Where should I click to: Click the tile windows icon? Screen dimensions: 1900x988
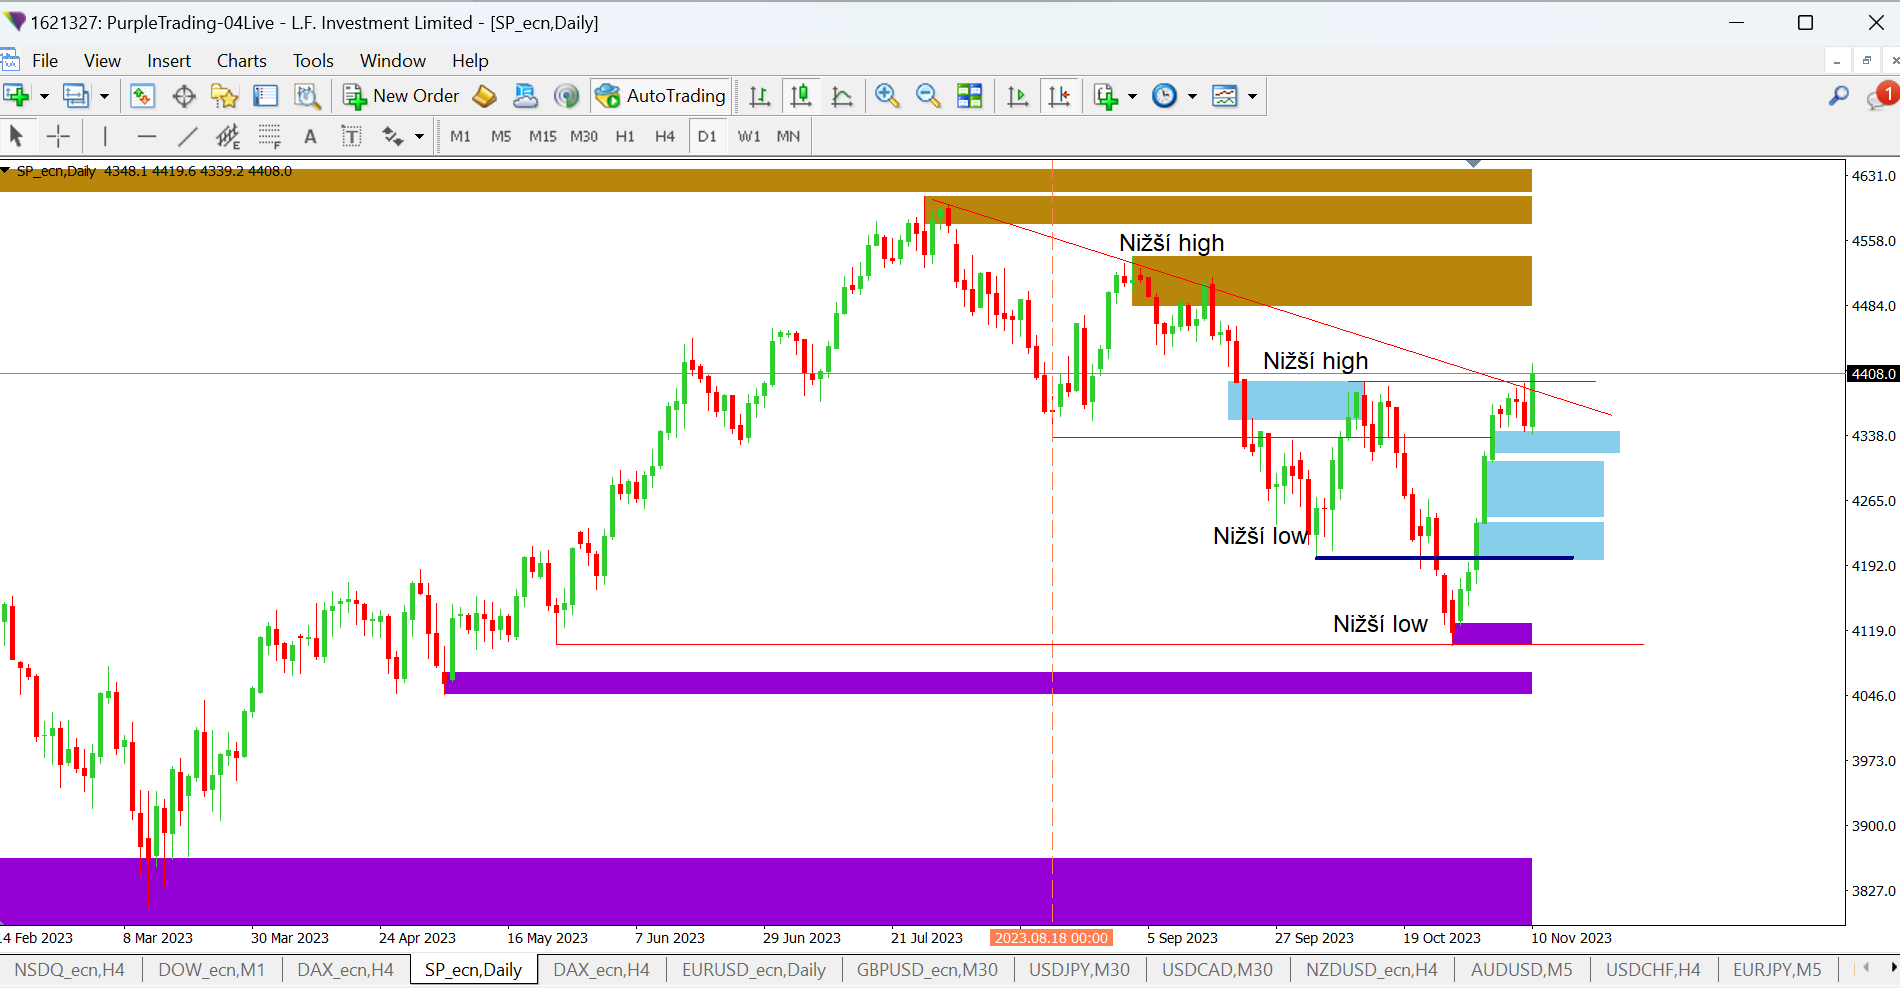[969, 96]
